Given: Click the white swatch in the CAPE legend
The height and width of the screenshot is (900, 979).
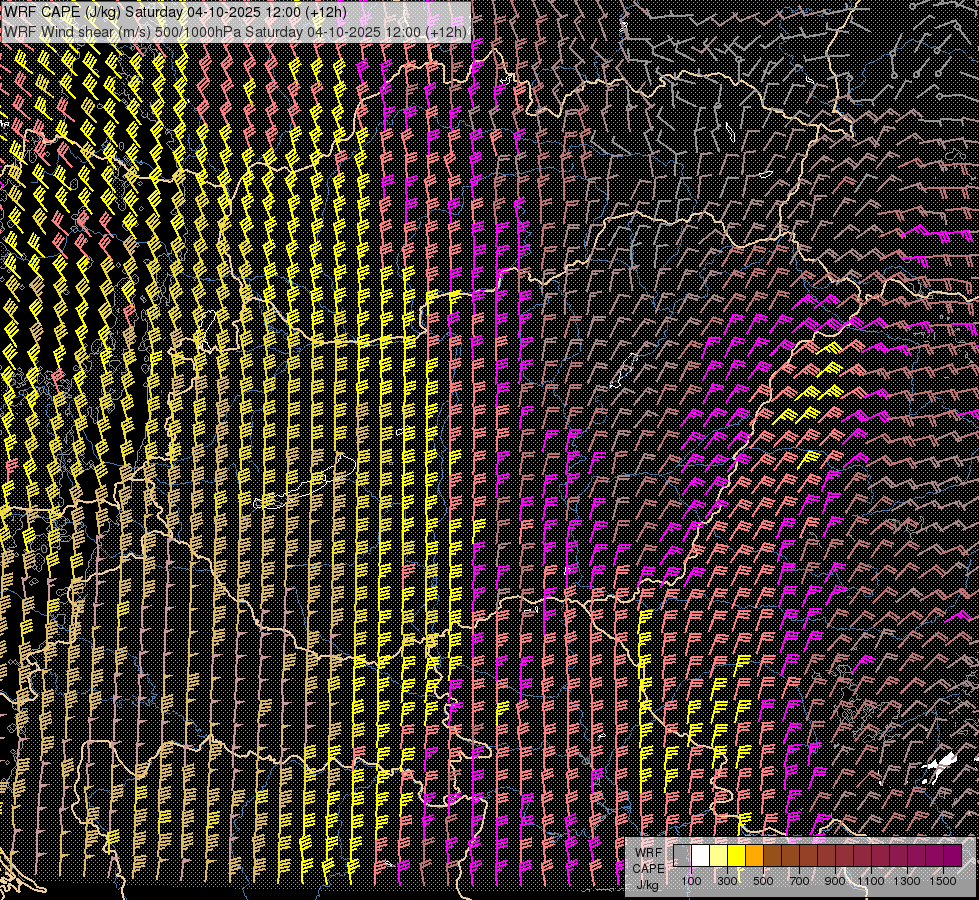Looking at the screenshot, I should coord(700,855).
